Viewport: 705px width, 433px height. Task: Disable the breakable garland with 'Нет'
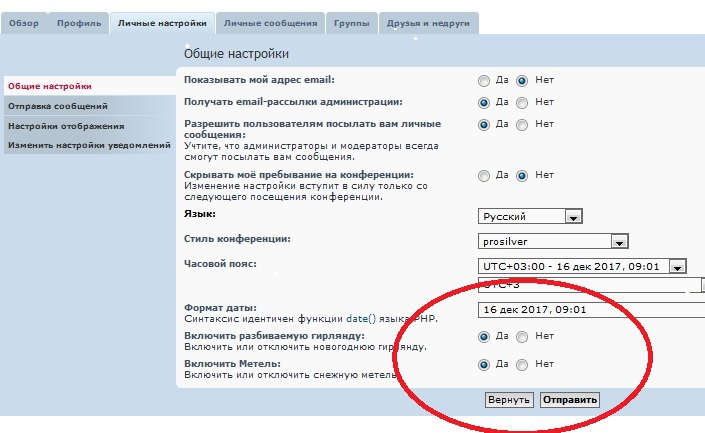(522, 337)
